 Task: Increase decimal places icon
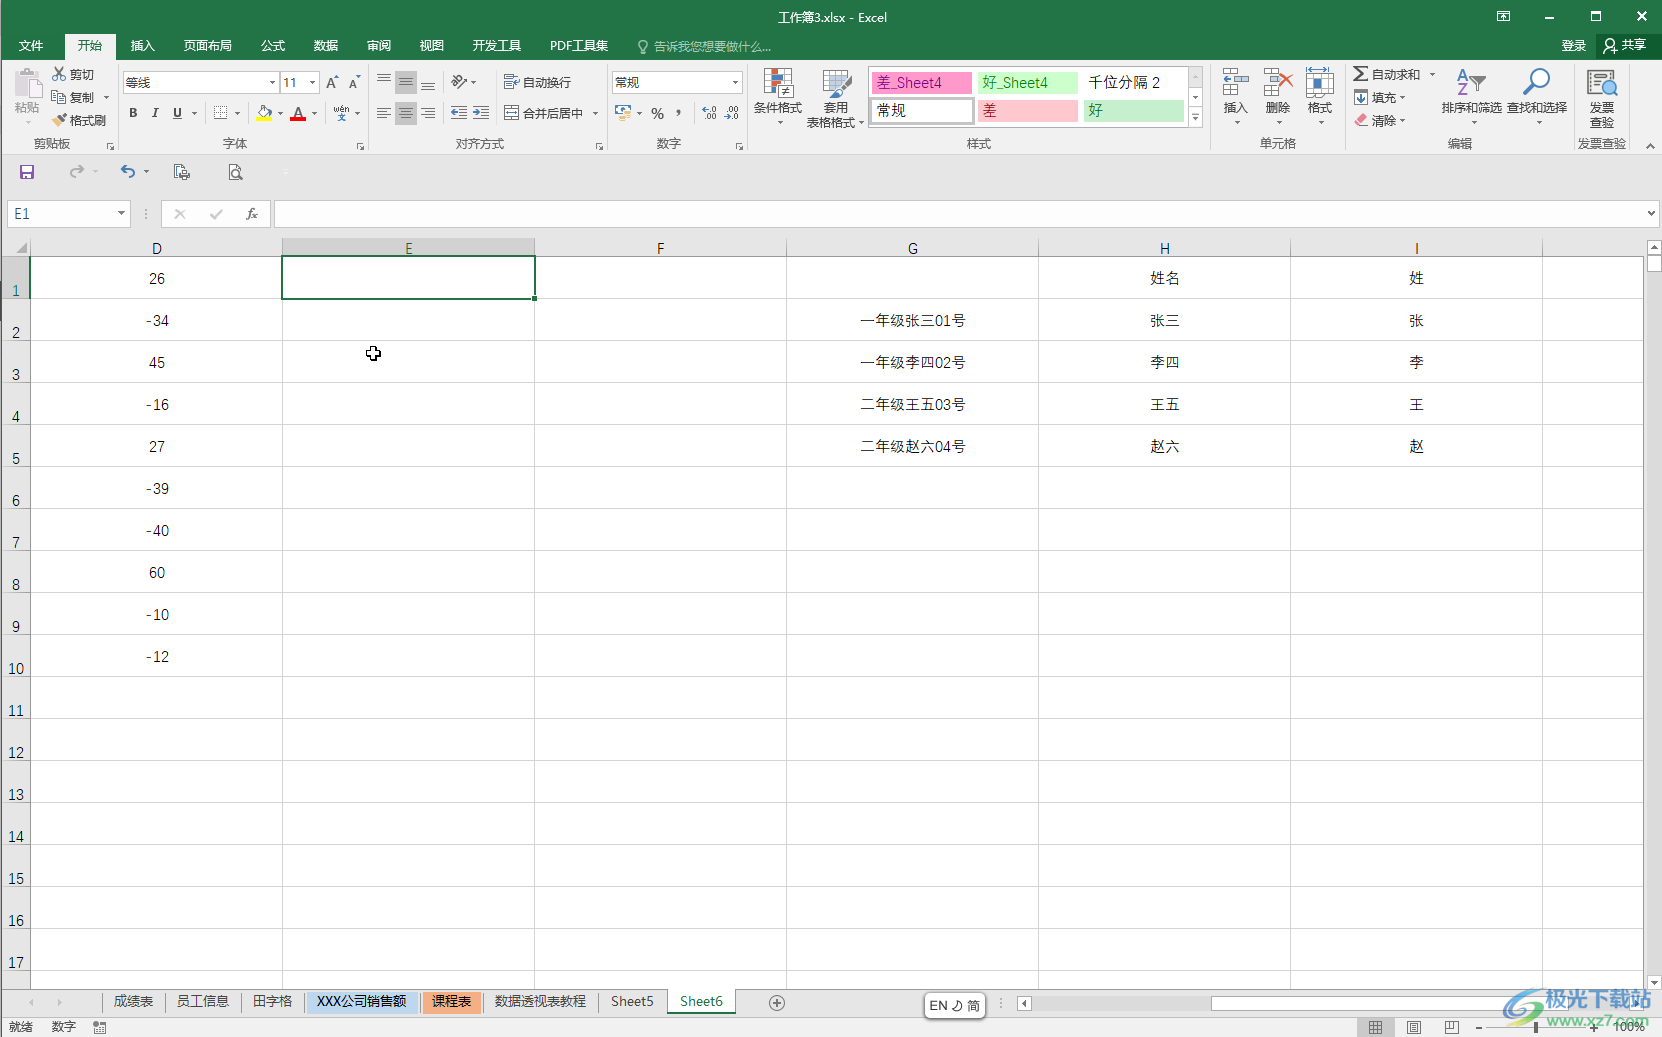click(709, 113)
